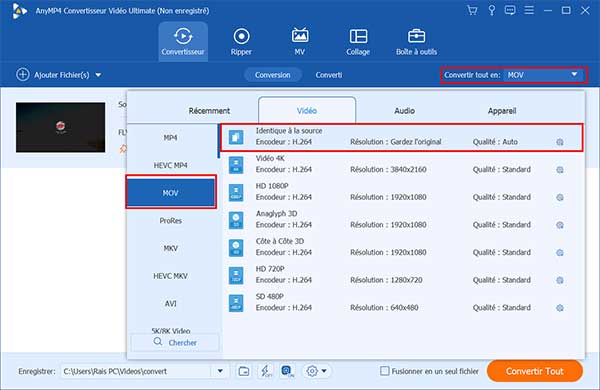The width and height of the screenshot is (600, 390).
Task: Expand Ajouter Fichier(s) dropdown arrow
Action: tap(98, 75)
